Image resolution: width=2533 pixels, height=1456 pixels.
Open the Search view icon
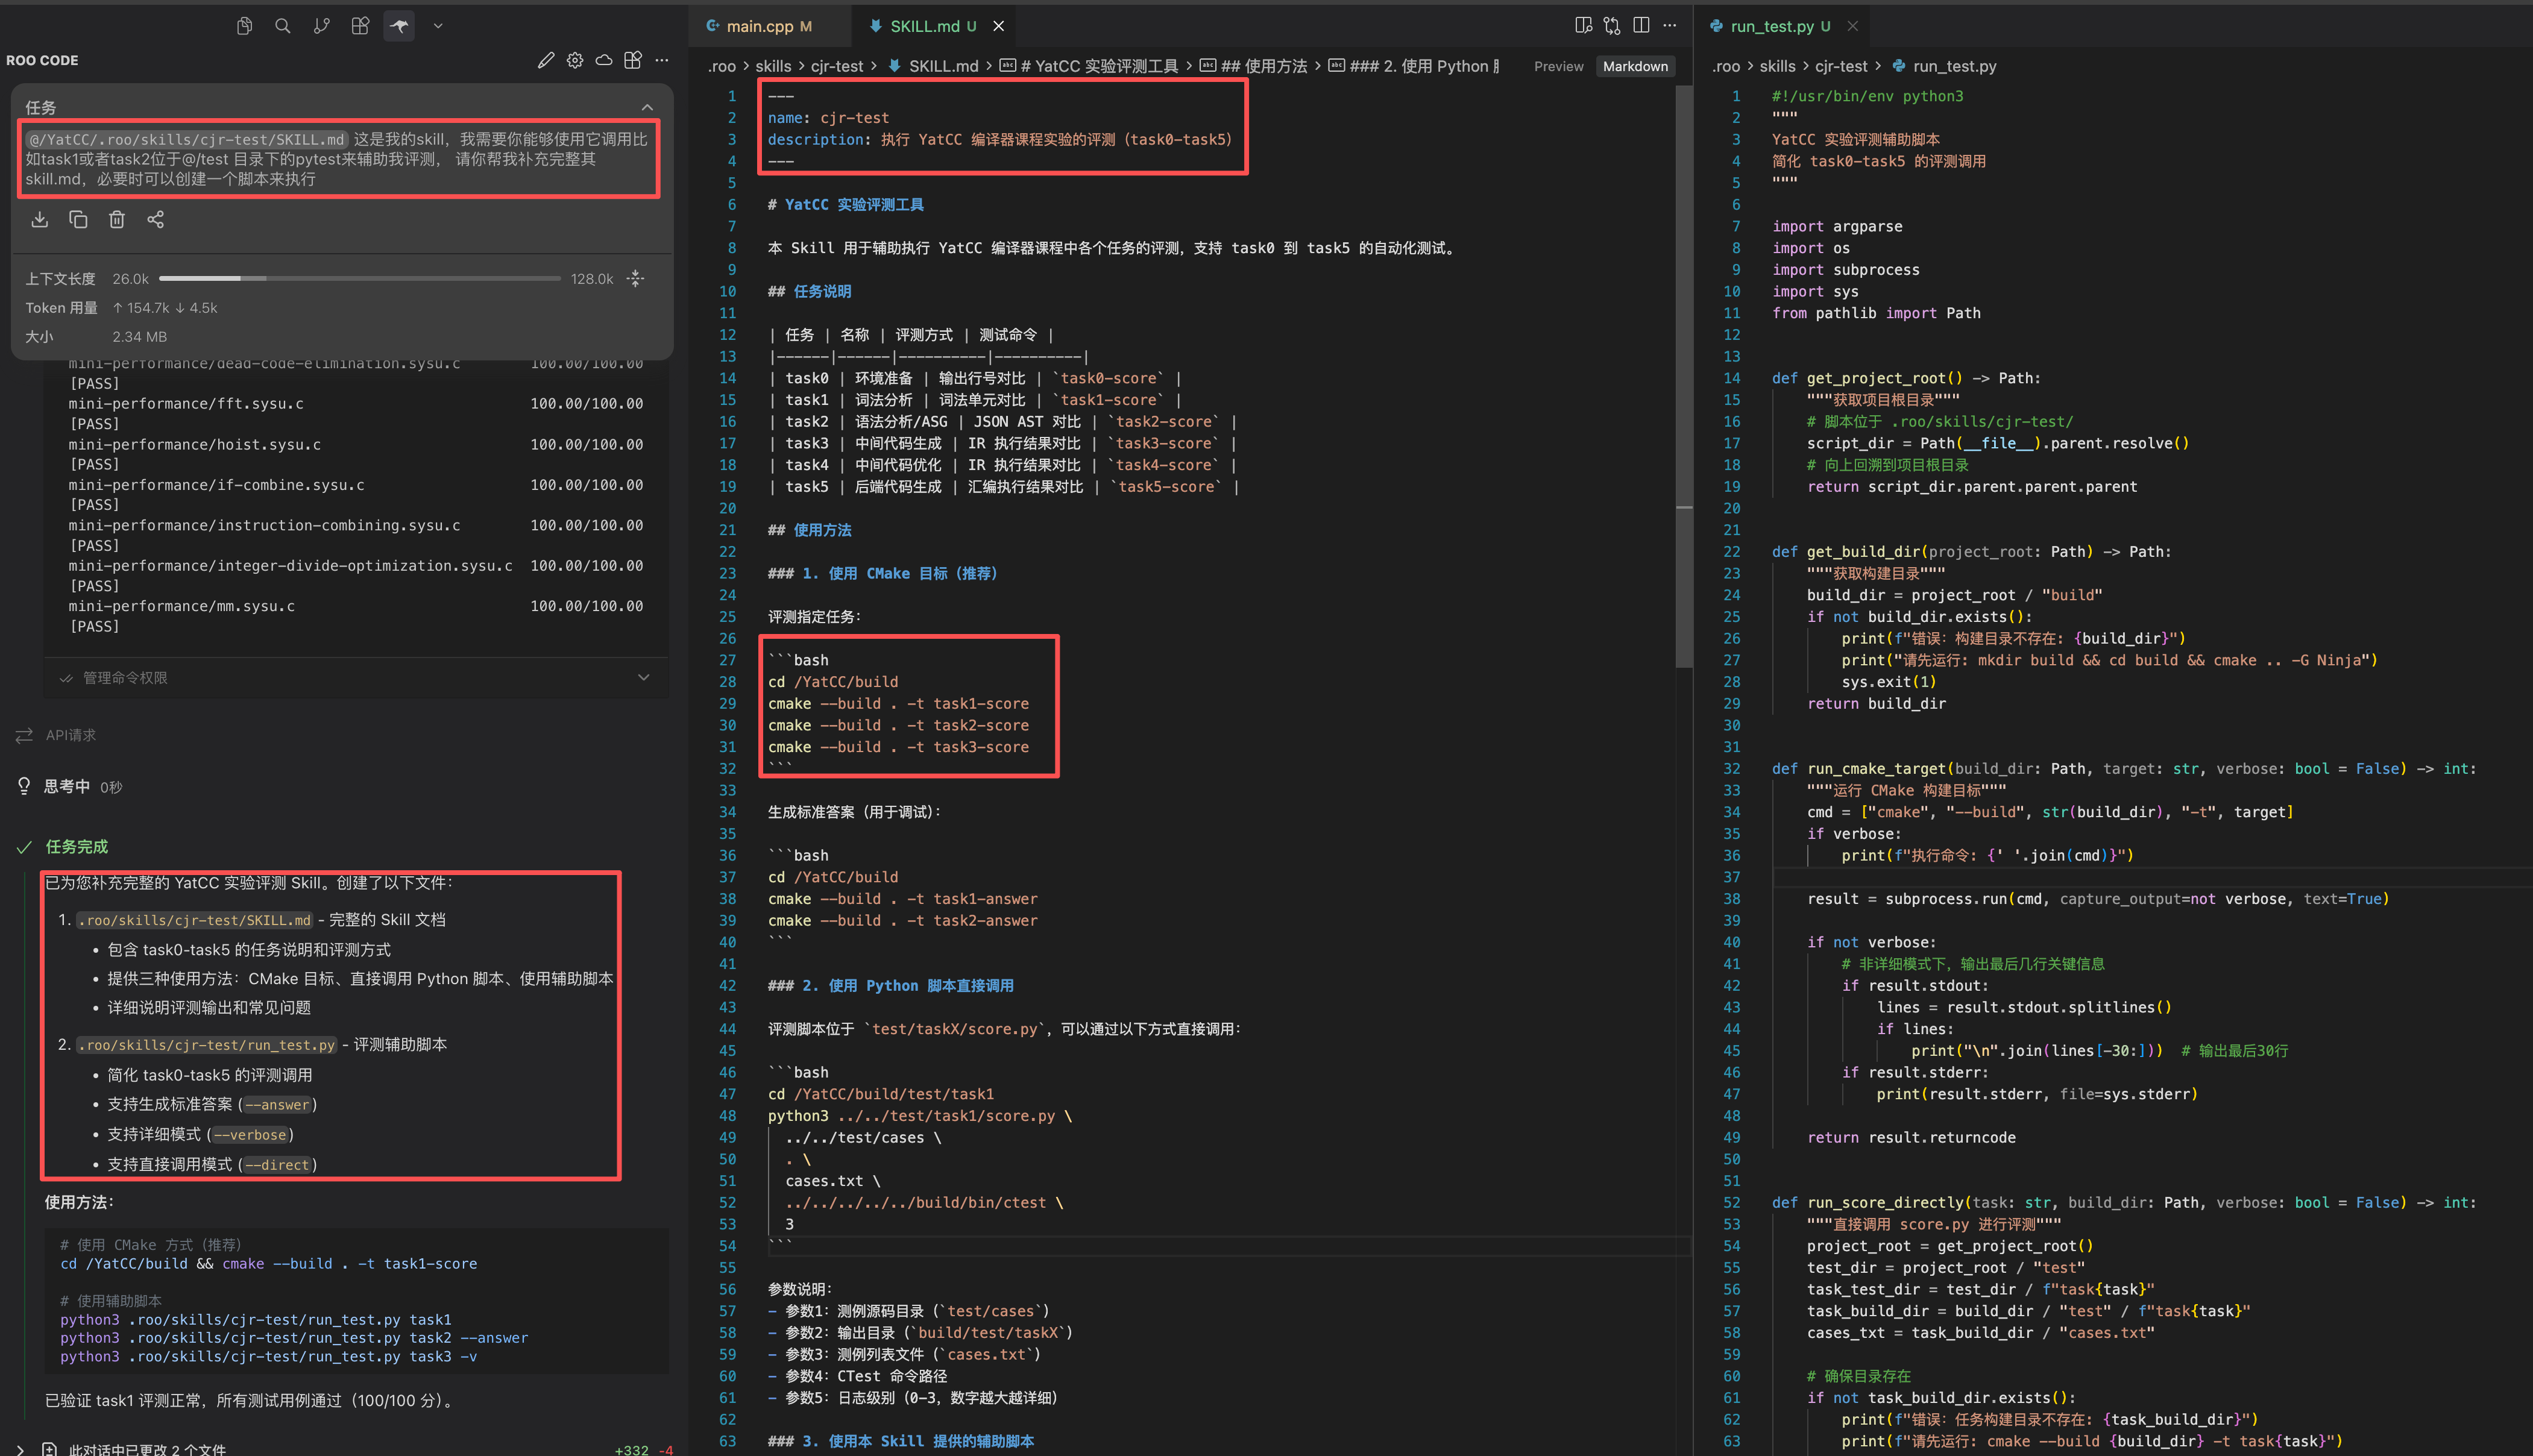[283, 26]
